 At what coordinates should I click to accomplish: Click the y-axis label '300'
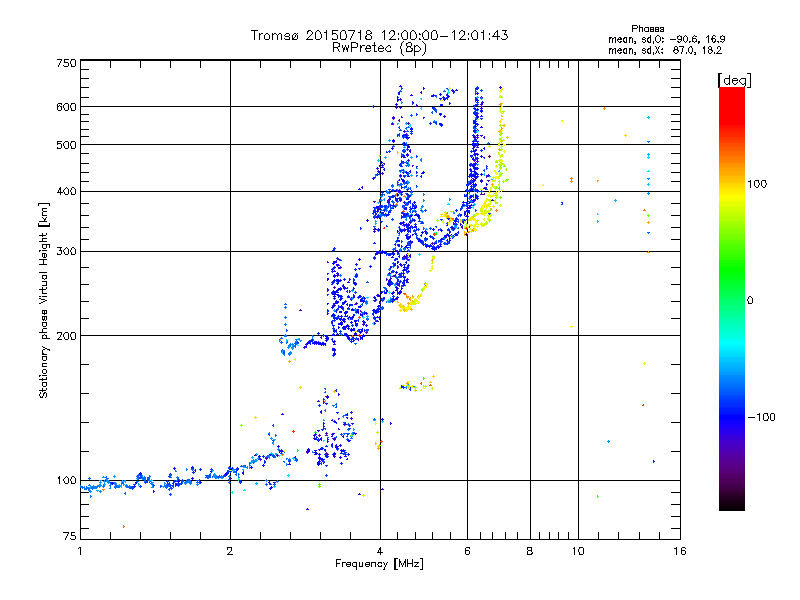pos(67,252)
